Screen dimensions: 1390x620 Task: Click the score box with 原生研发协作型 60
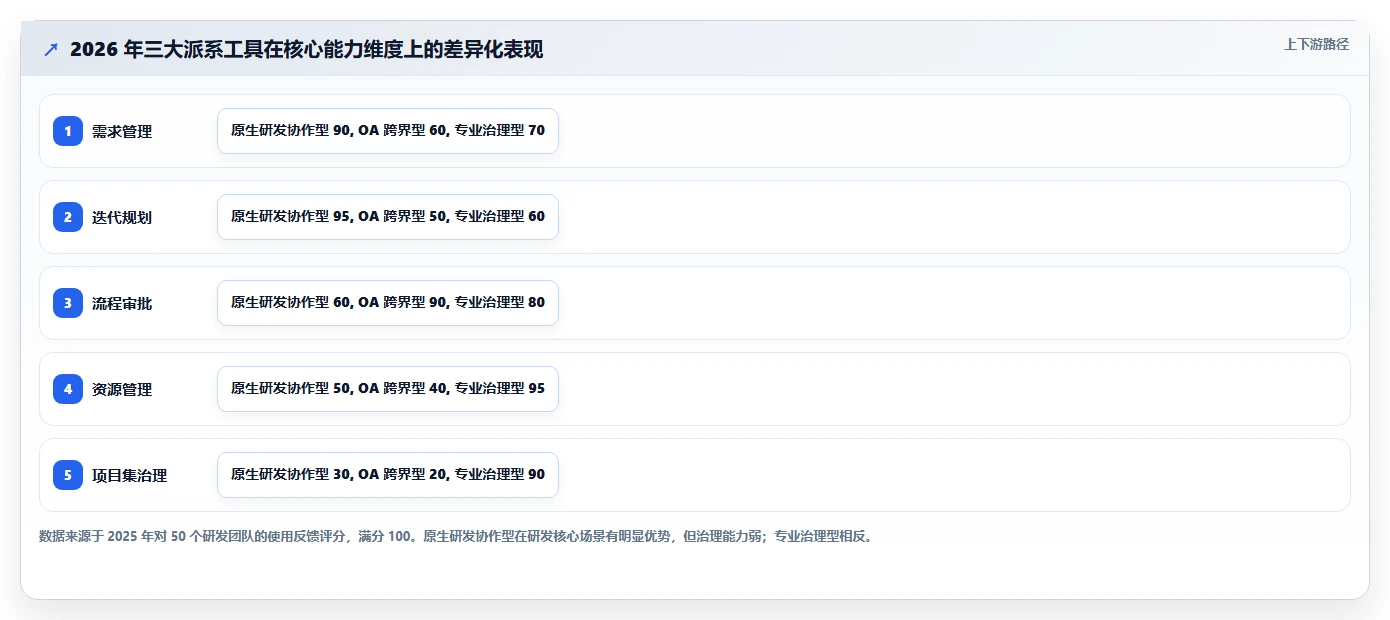(388, 303)
